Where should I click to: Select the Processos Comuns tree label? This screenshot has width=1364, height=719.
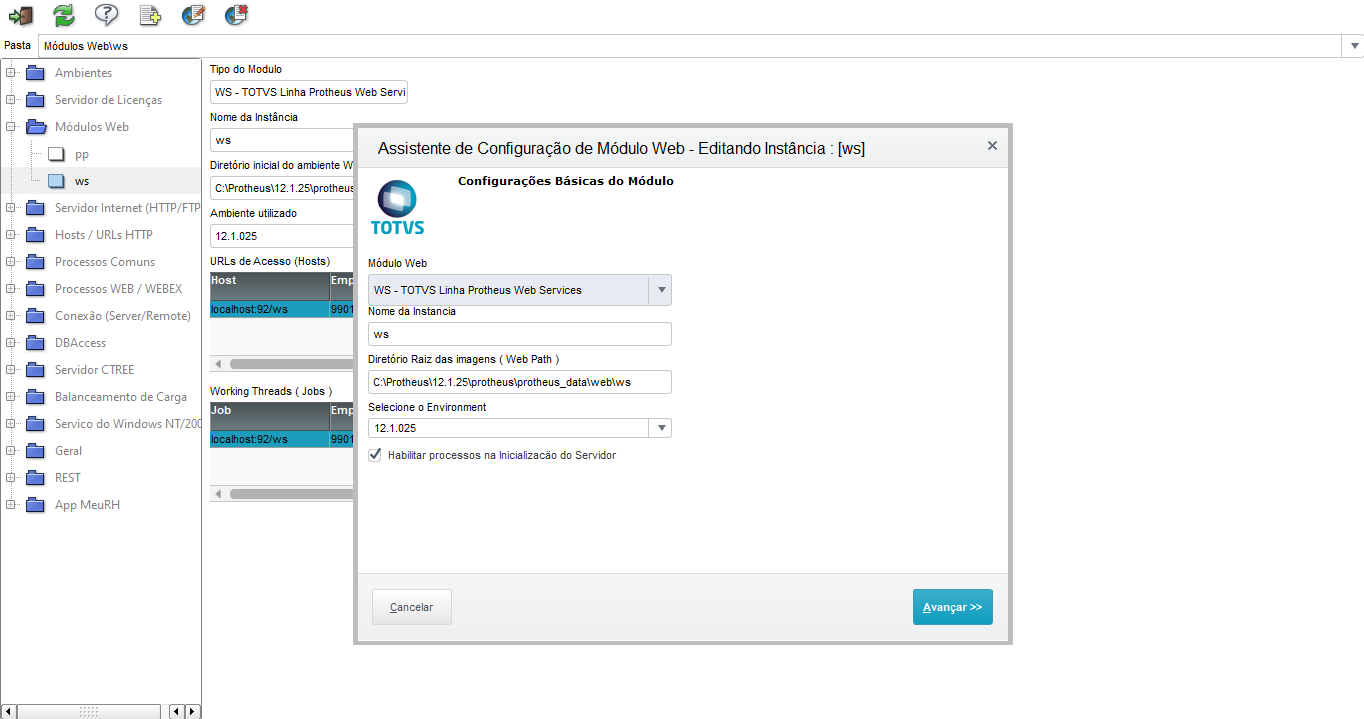[105, 262]
